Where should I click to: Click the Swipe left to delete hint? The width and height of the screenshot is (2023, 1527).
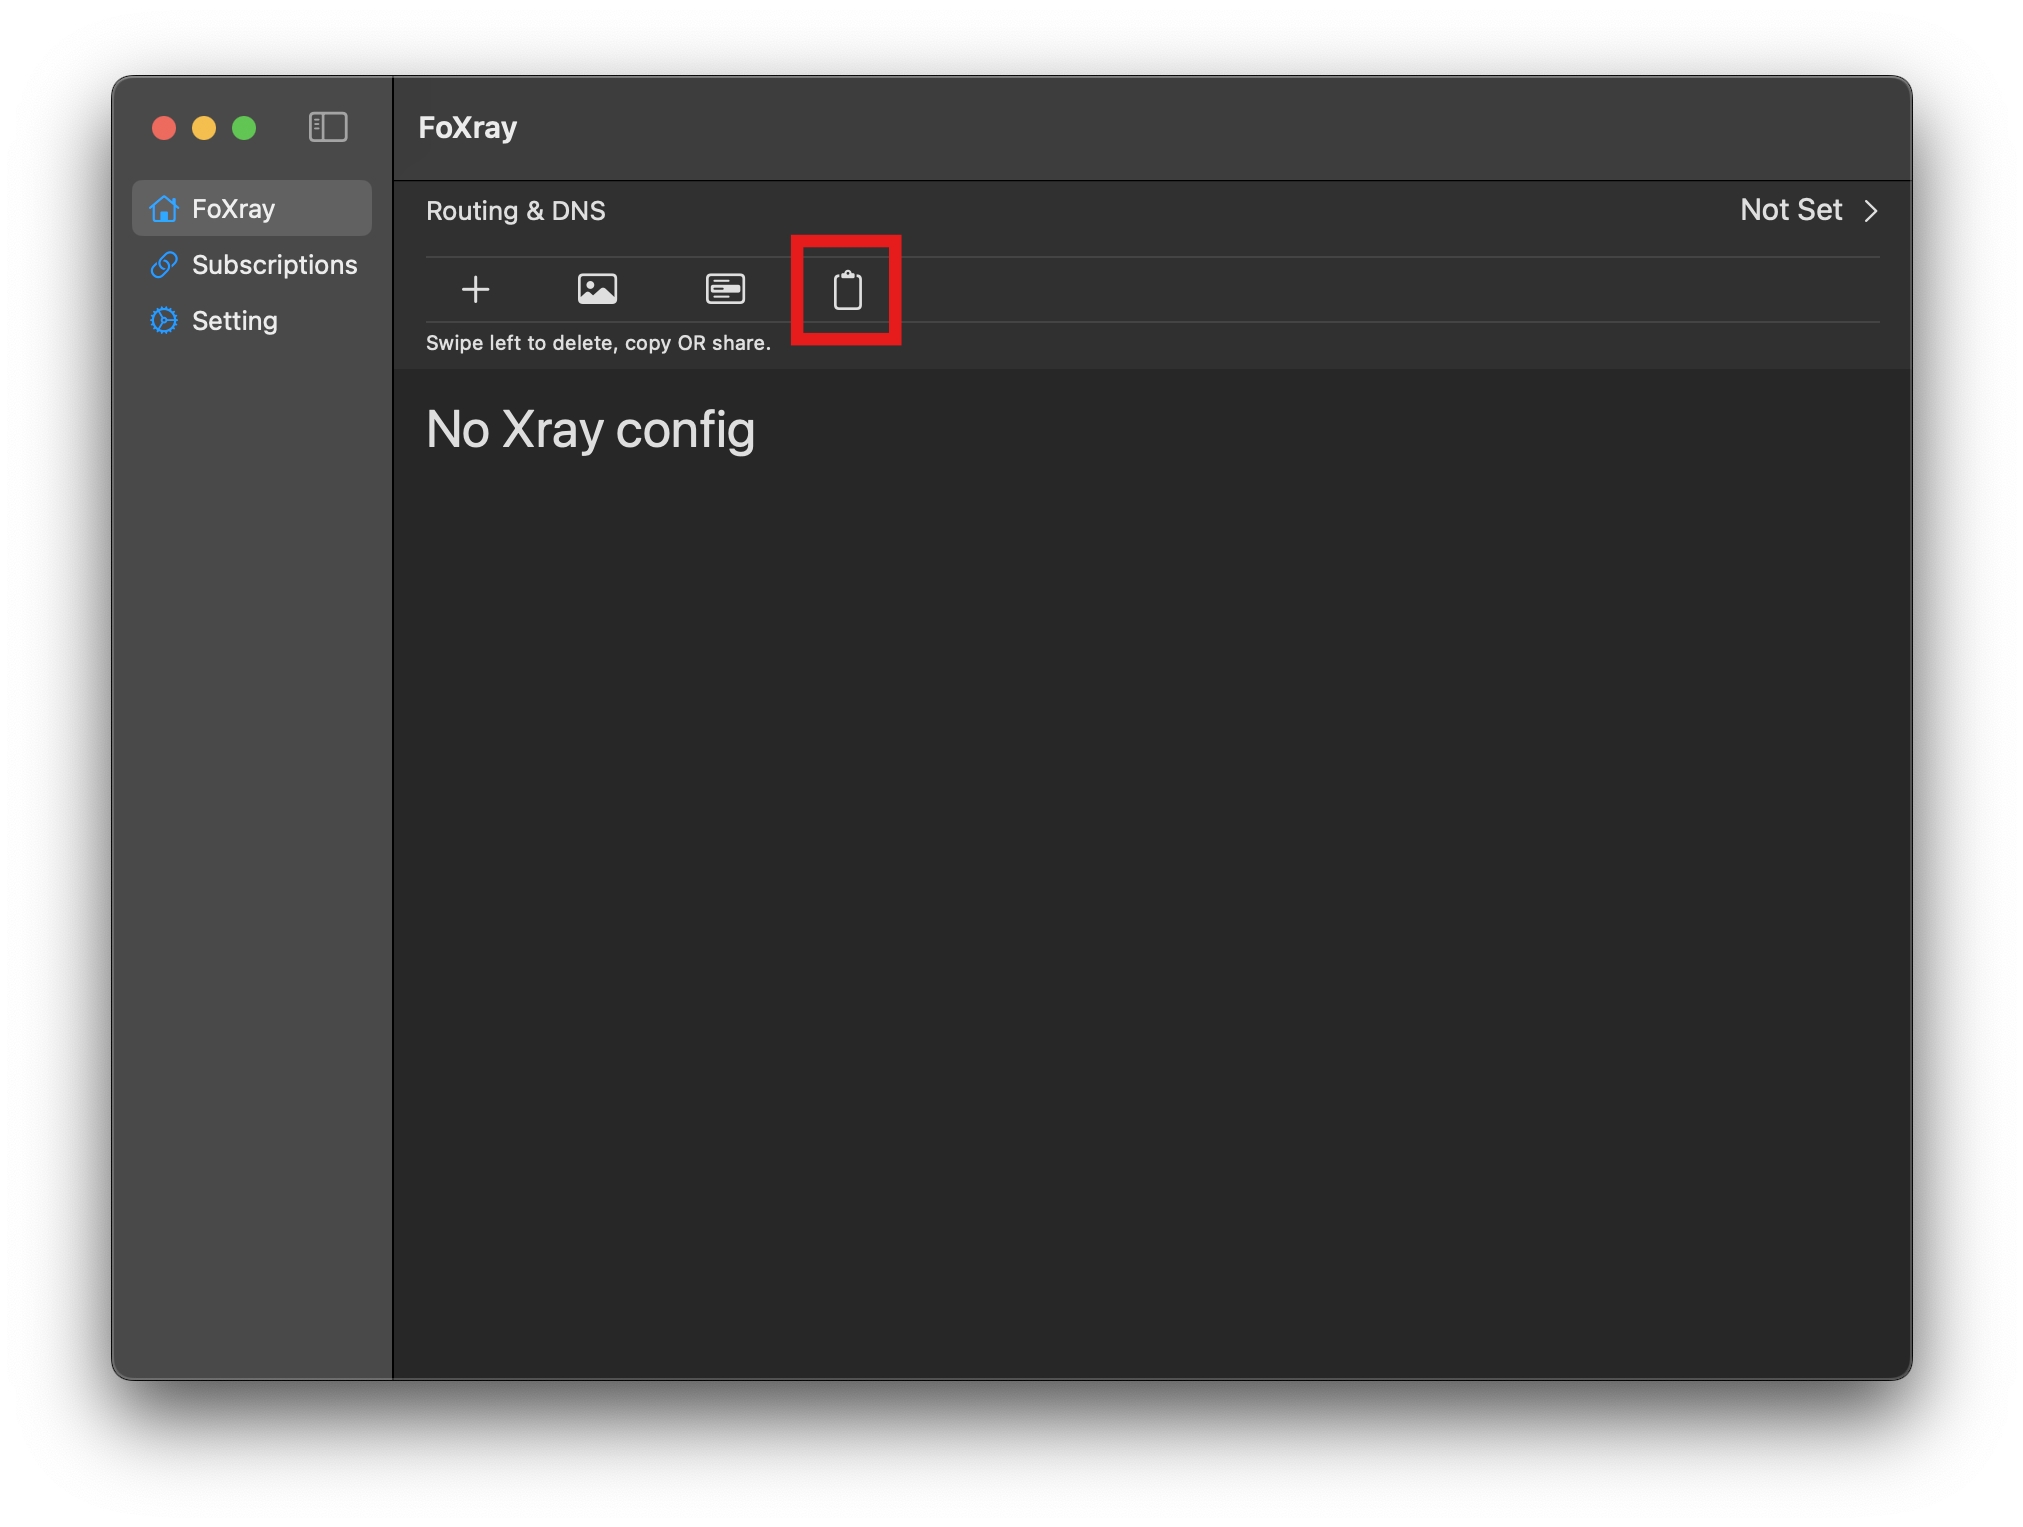[x=598, y=343]
